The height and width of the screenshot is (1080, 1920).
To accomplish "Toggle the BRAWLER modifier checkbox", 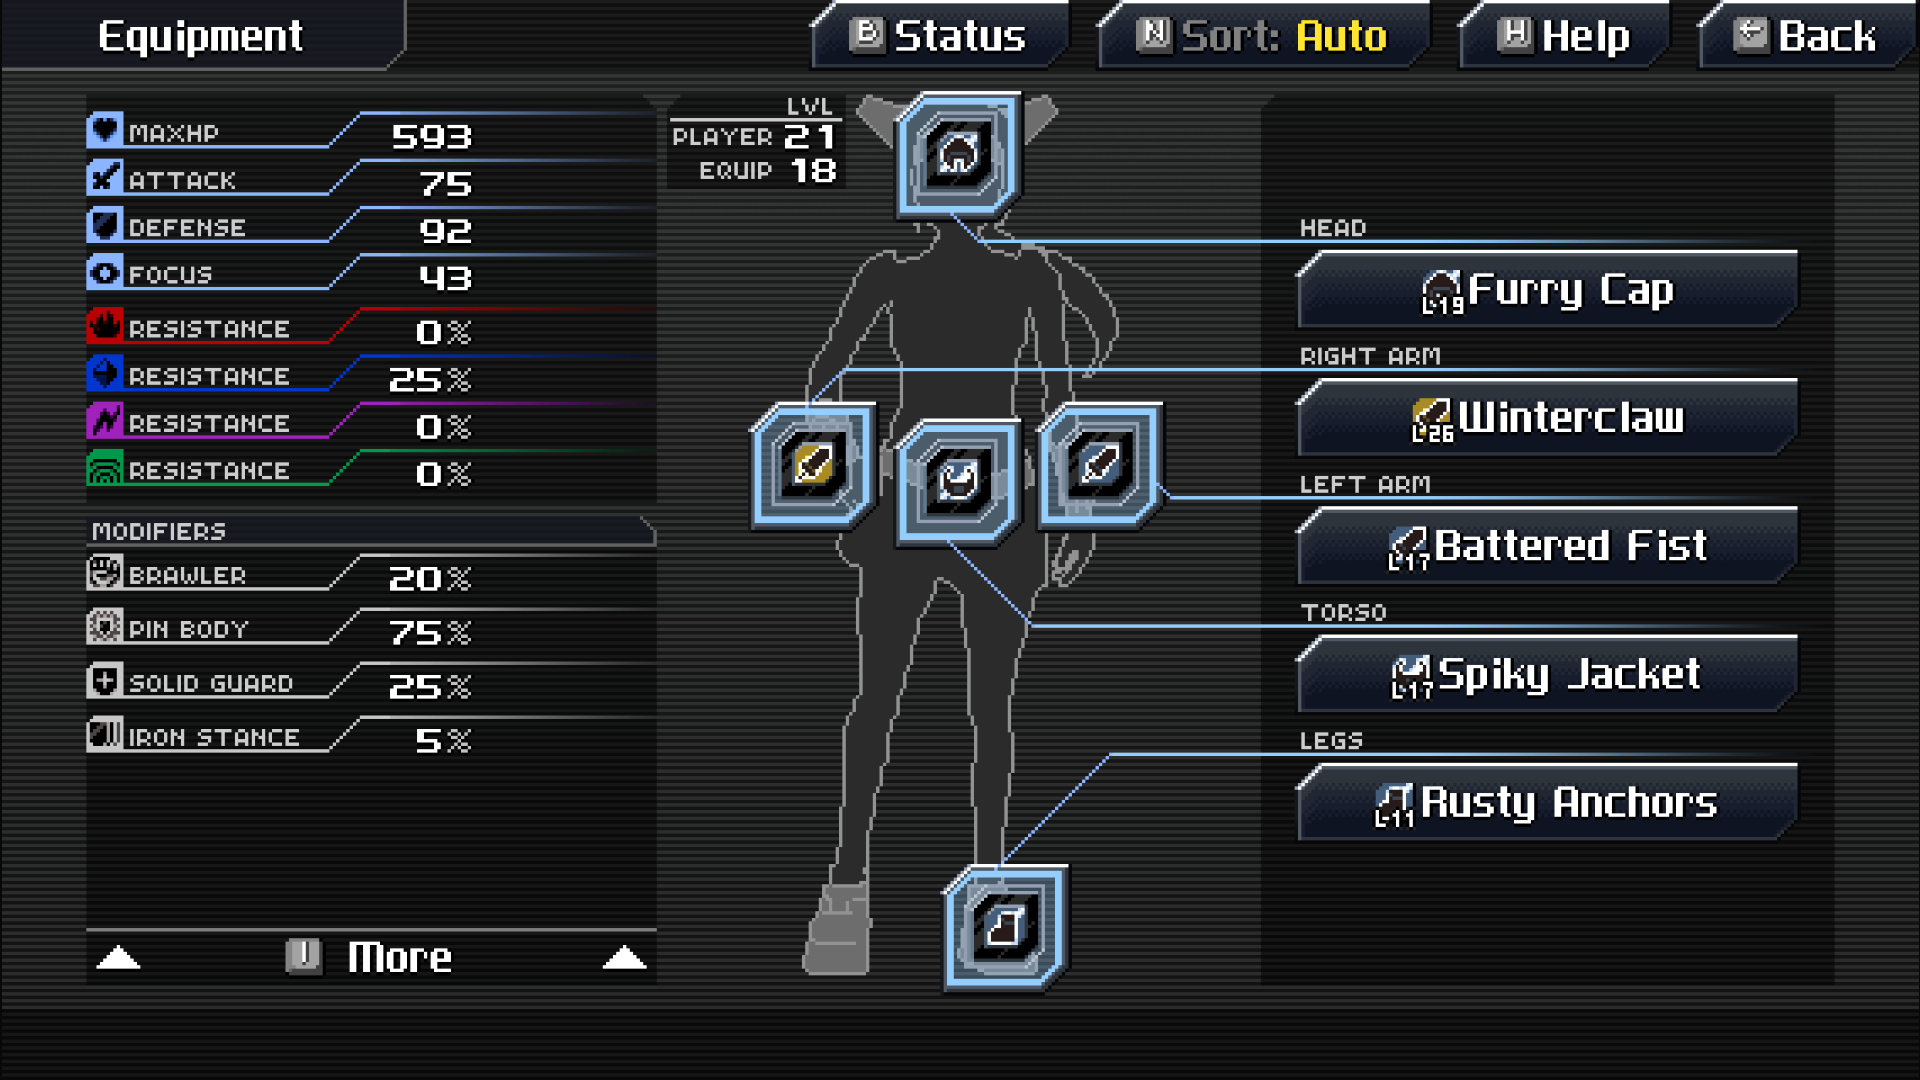I will (x=108, y=575).
